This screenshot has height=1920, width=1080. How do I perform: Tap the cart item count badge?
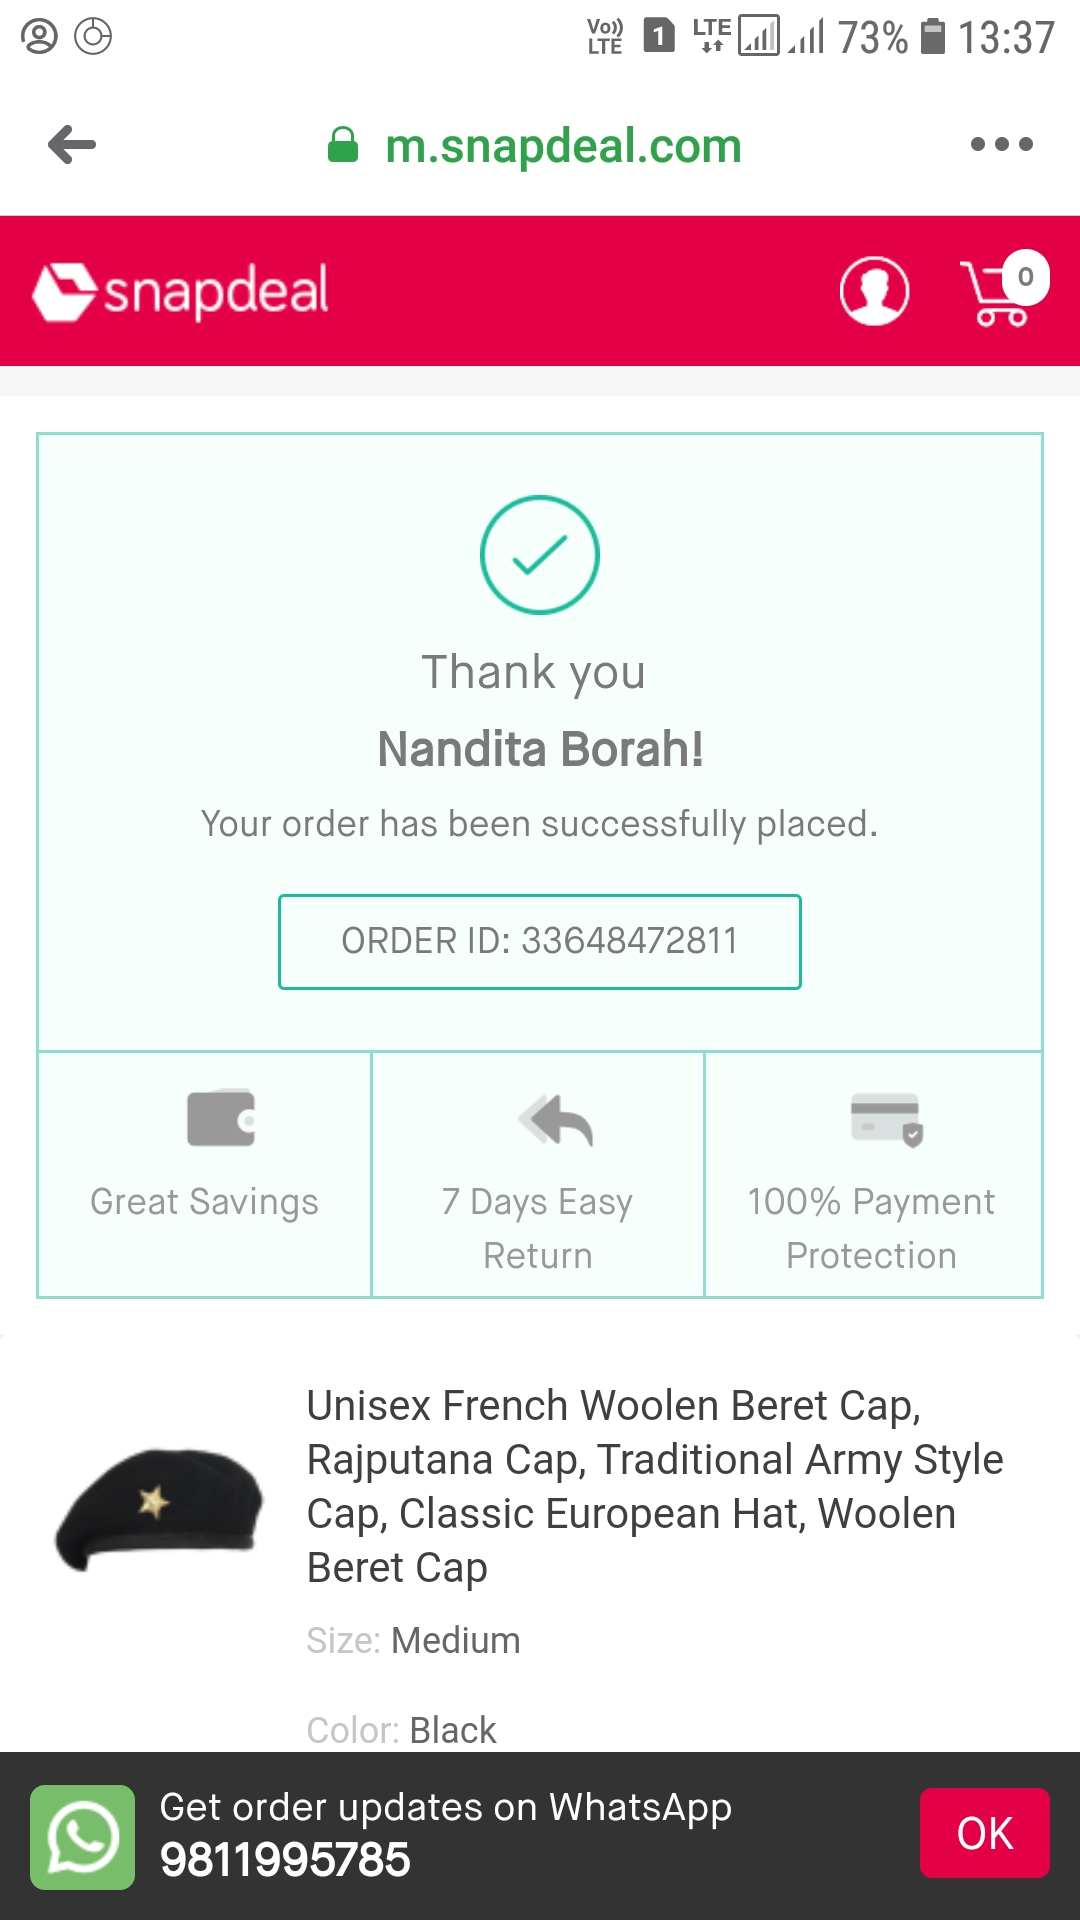1025,277
